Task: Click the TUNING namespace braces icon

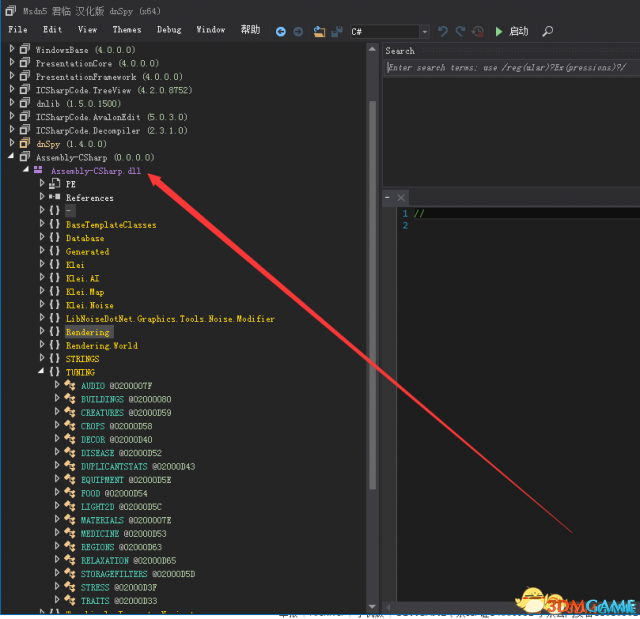Action: point(54,372)
